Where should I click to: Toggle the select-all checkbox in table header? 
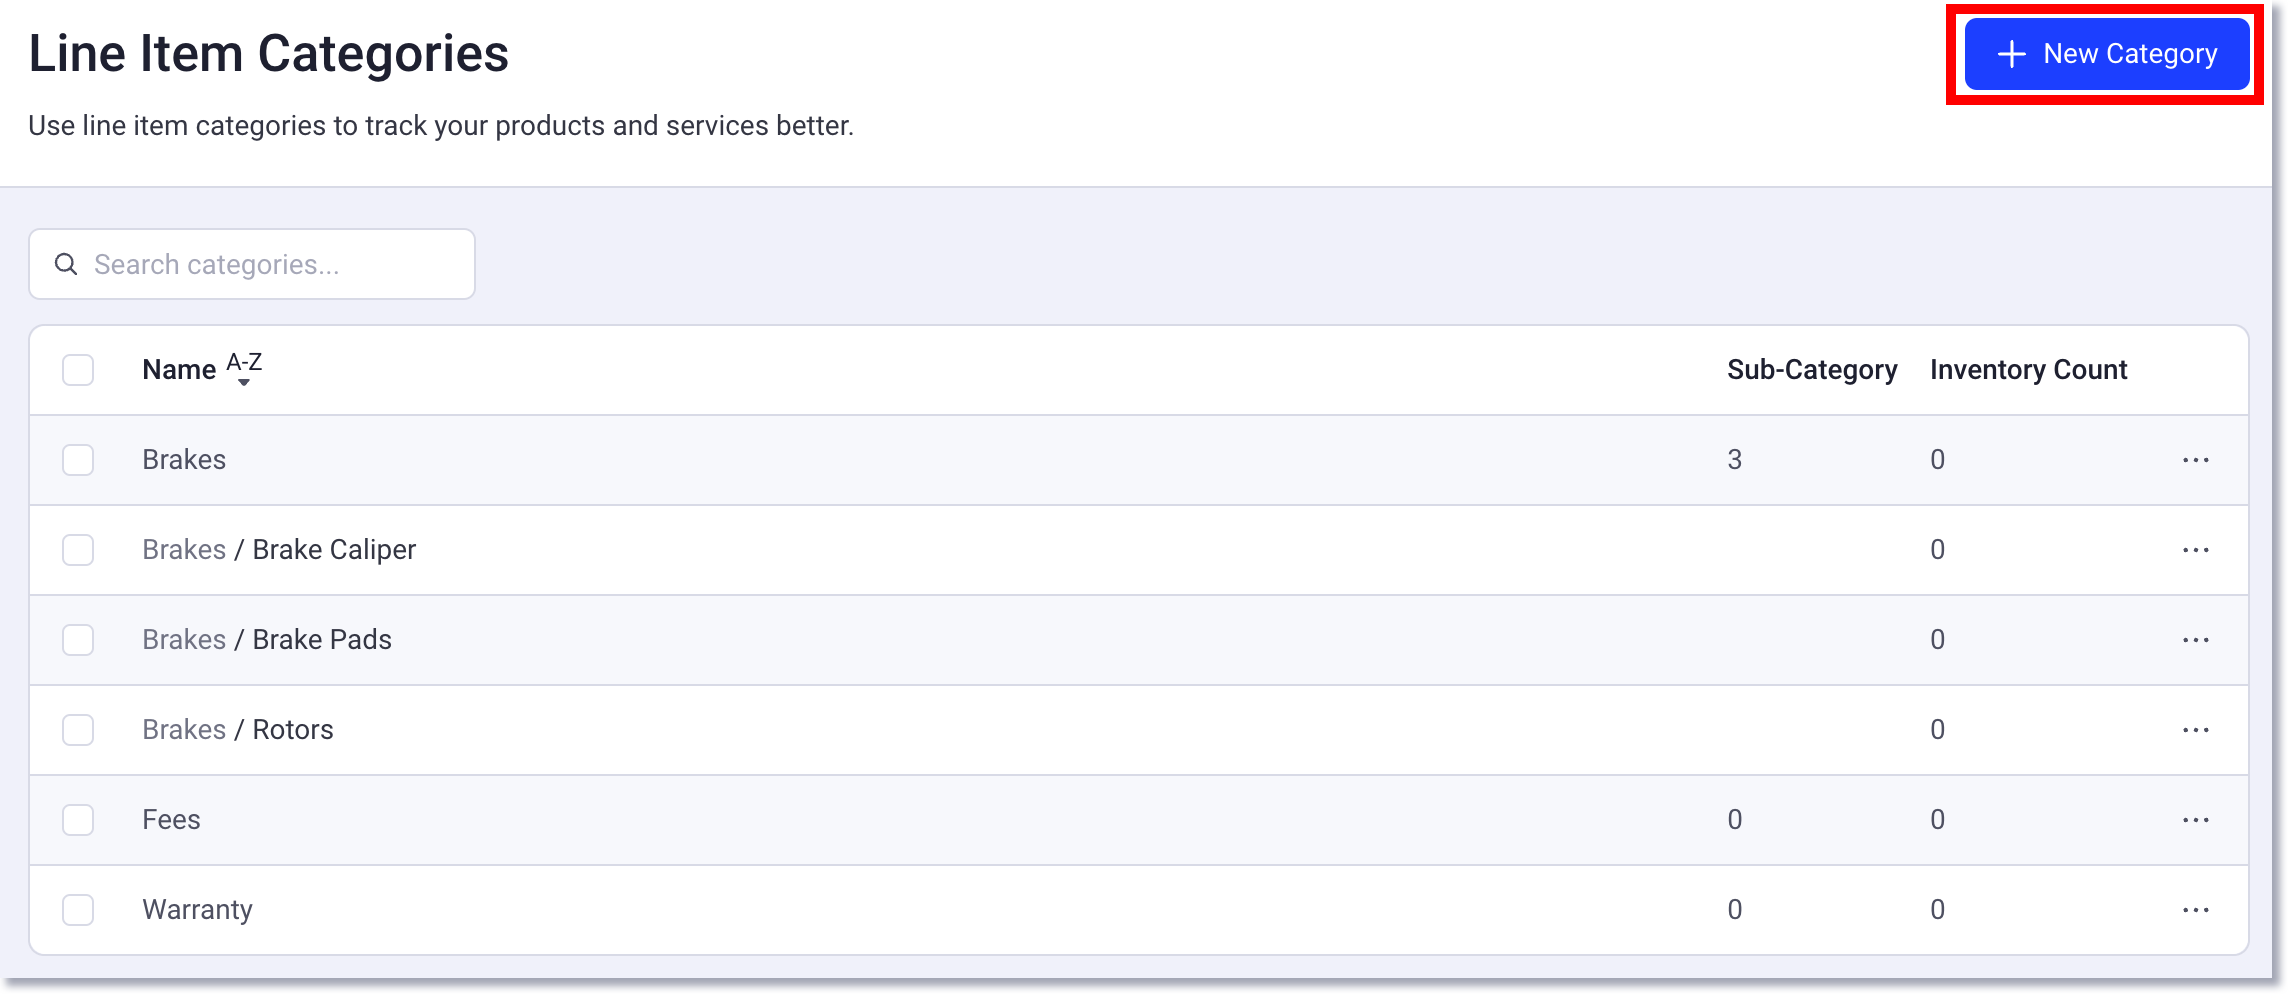[78, 369]
